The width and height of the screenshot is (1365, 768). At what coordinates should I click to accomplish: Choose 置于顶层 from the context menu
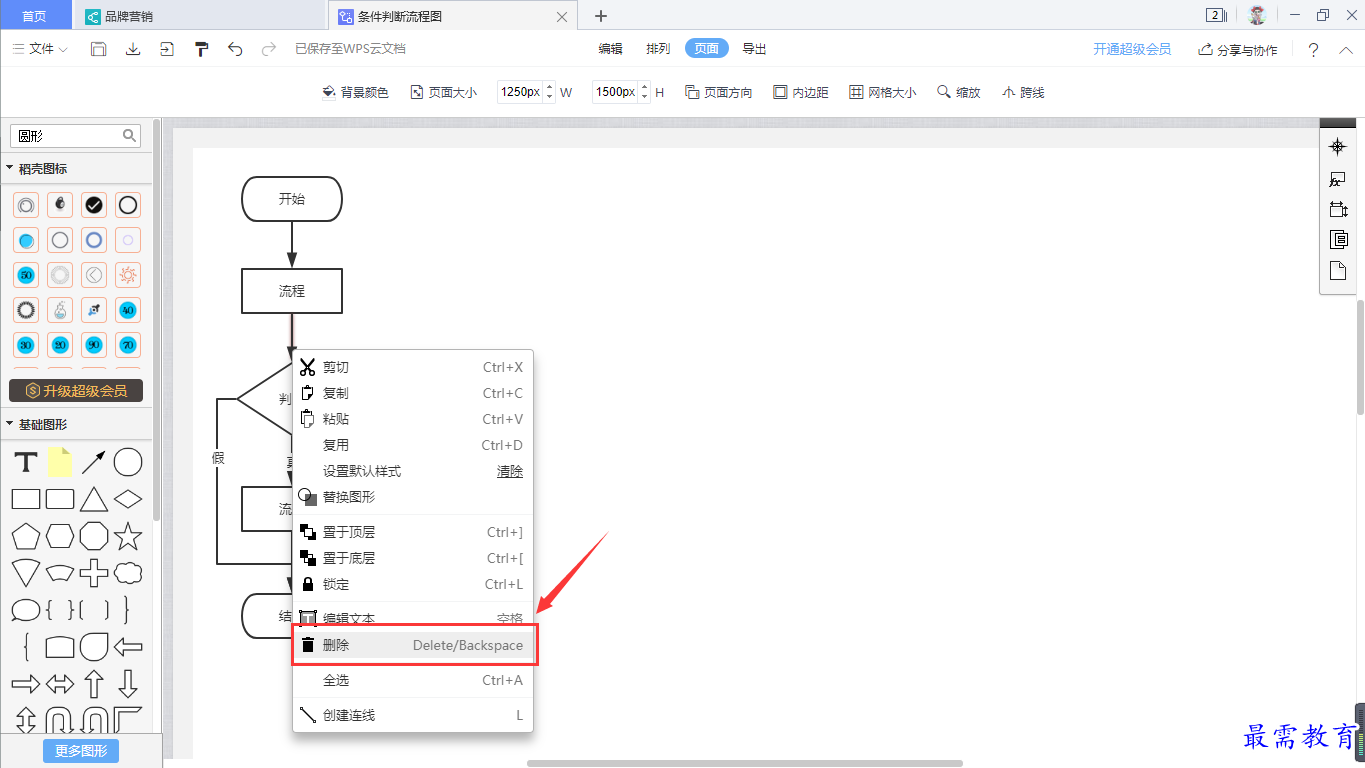point(413,532)
